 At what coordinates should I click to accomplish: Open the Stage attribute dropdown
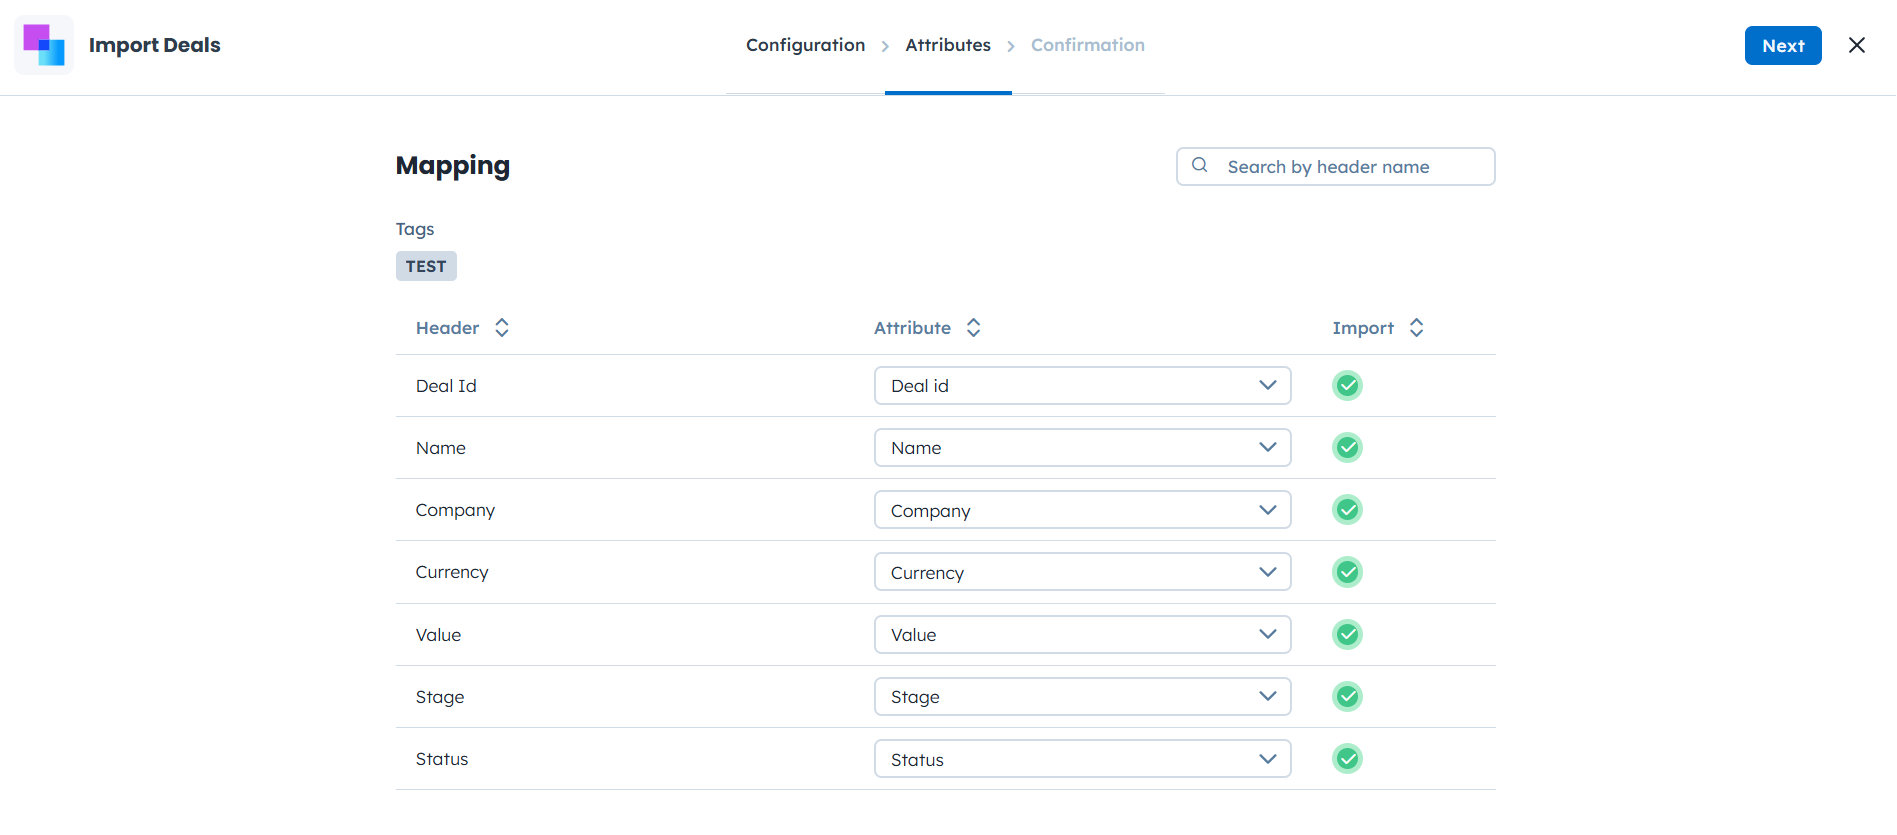1082,697
